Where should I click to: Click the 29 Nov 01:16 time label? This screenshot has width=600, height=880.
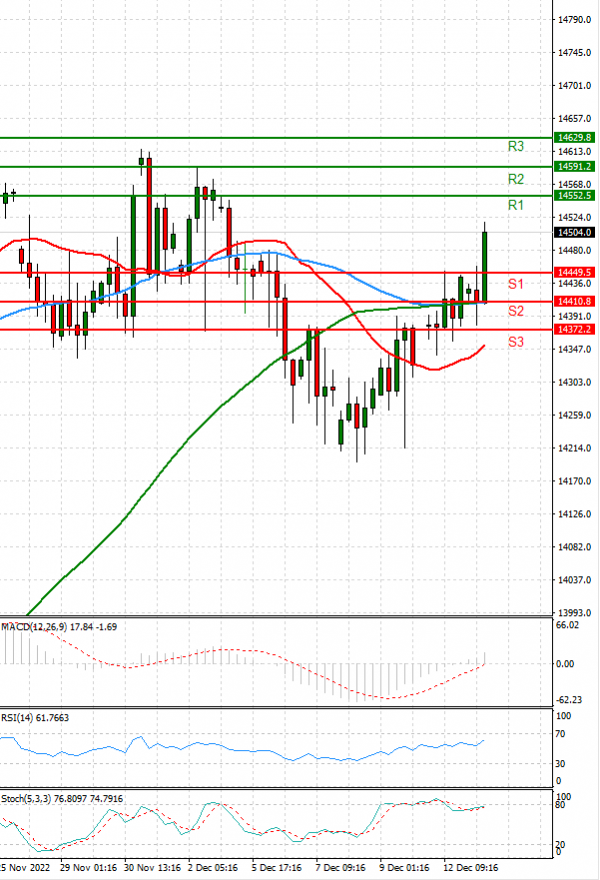[x=88, y=868]
